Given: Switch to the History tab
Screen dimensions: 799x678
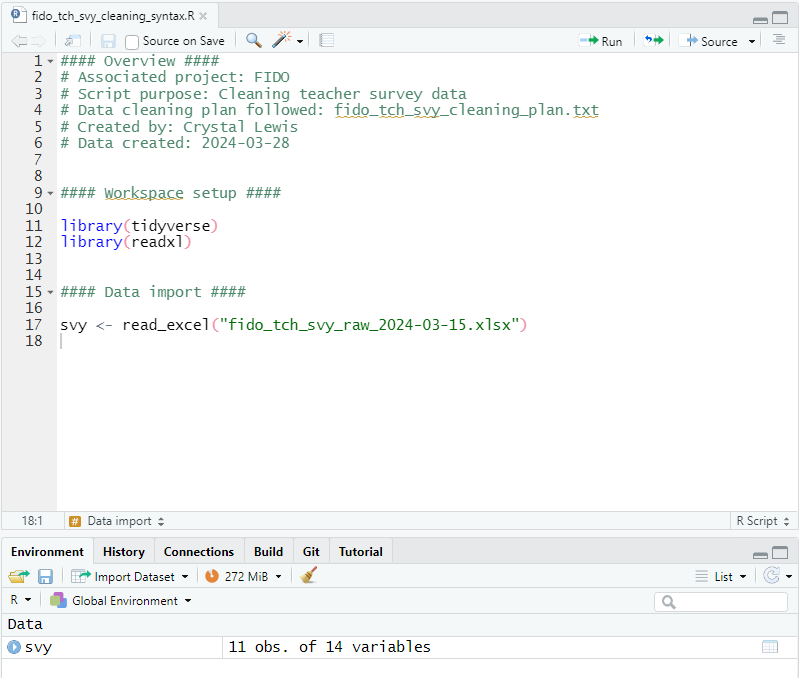Looking at the screenshot, I should coord(124,551).
